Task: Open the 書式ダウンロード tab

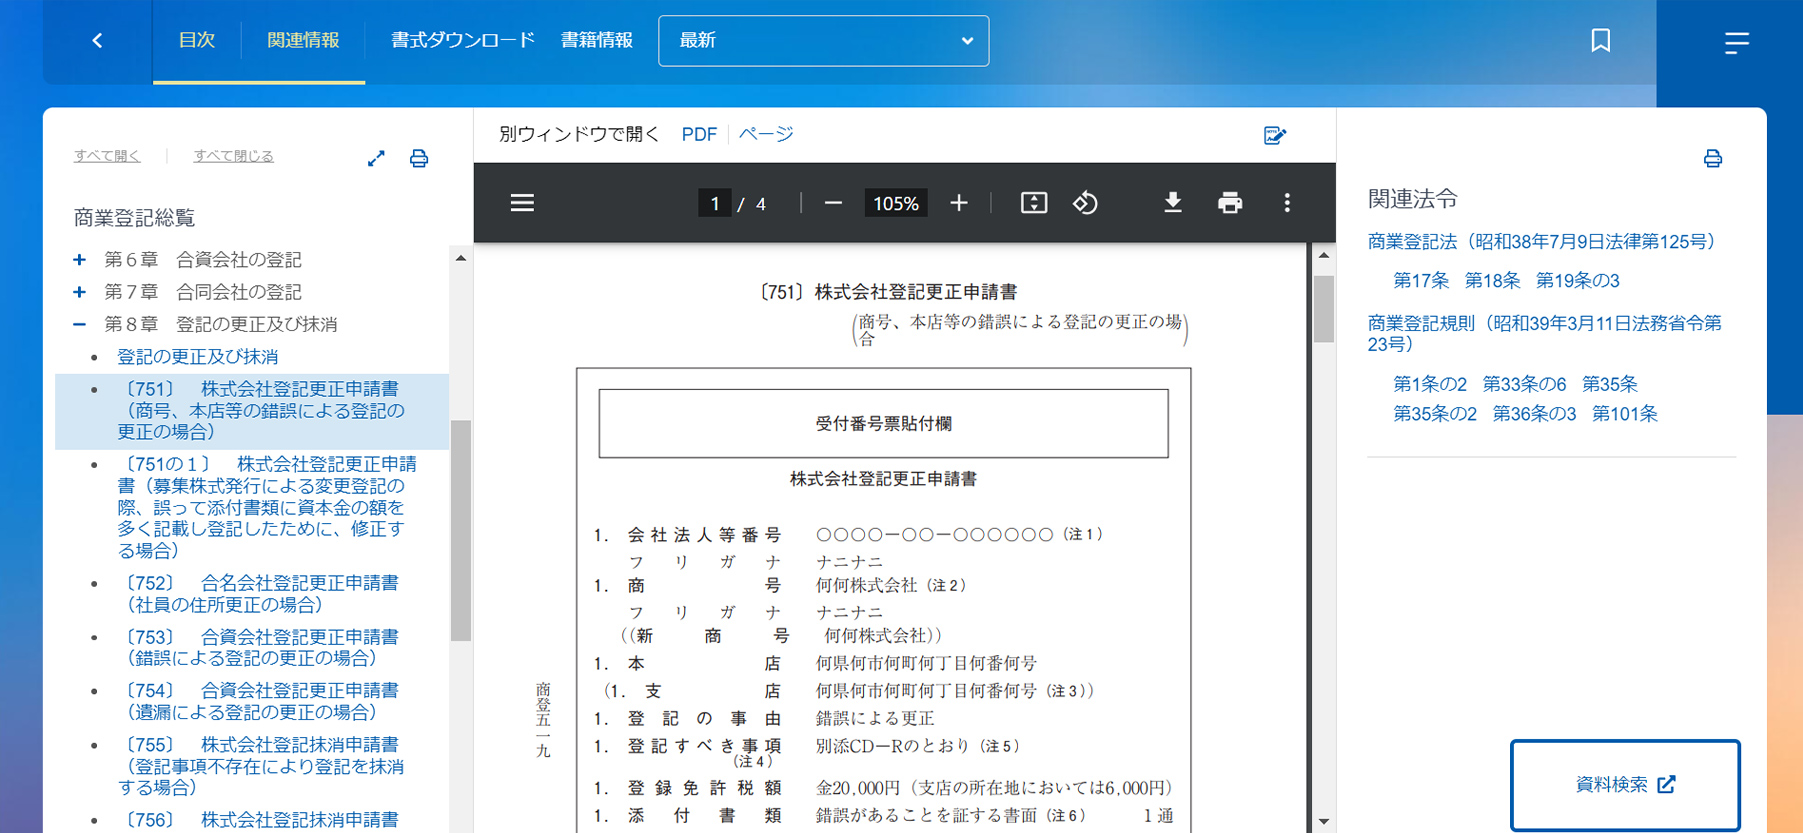Action: click(463, 40)
